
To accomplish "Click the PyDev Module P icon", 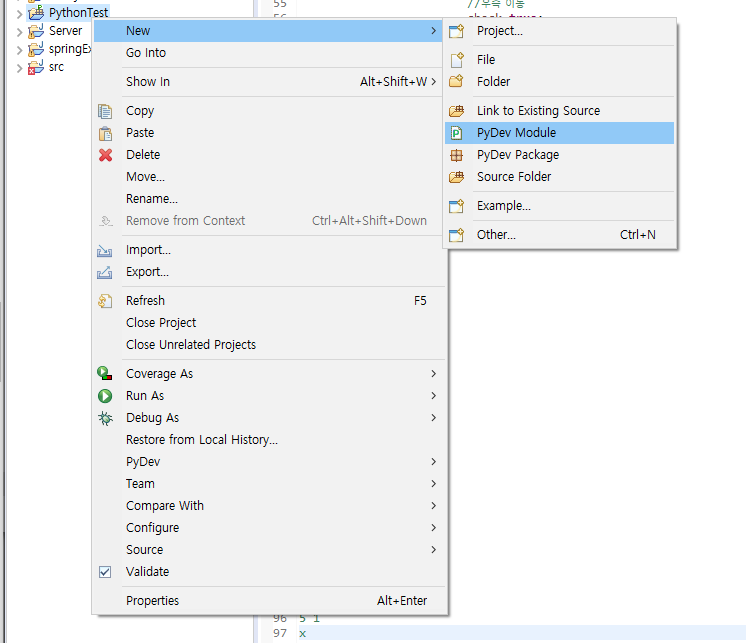I will (x=456, y=133).
